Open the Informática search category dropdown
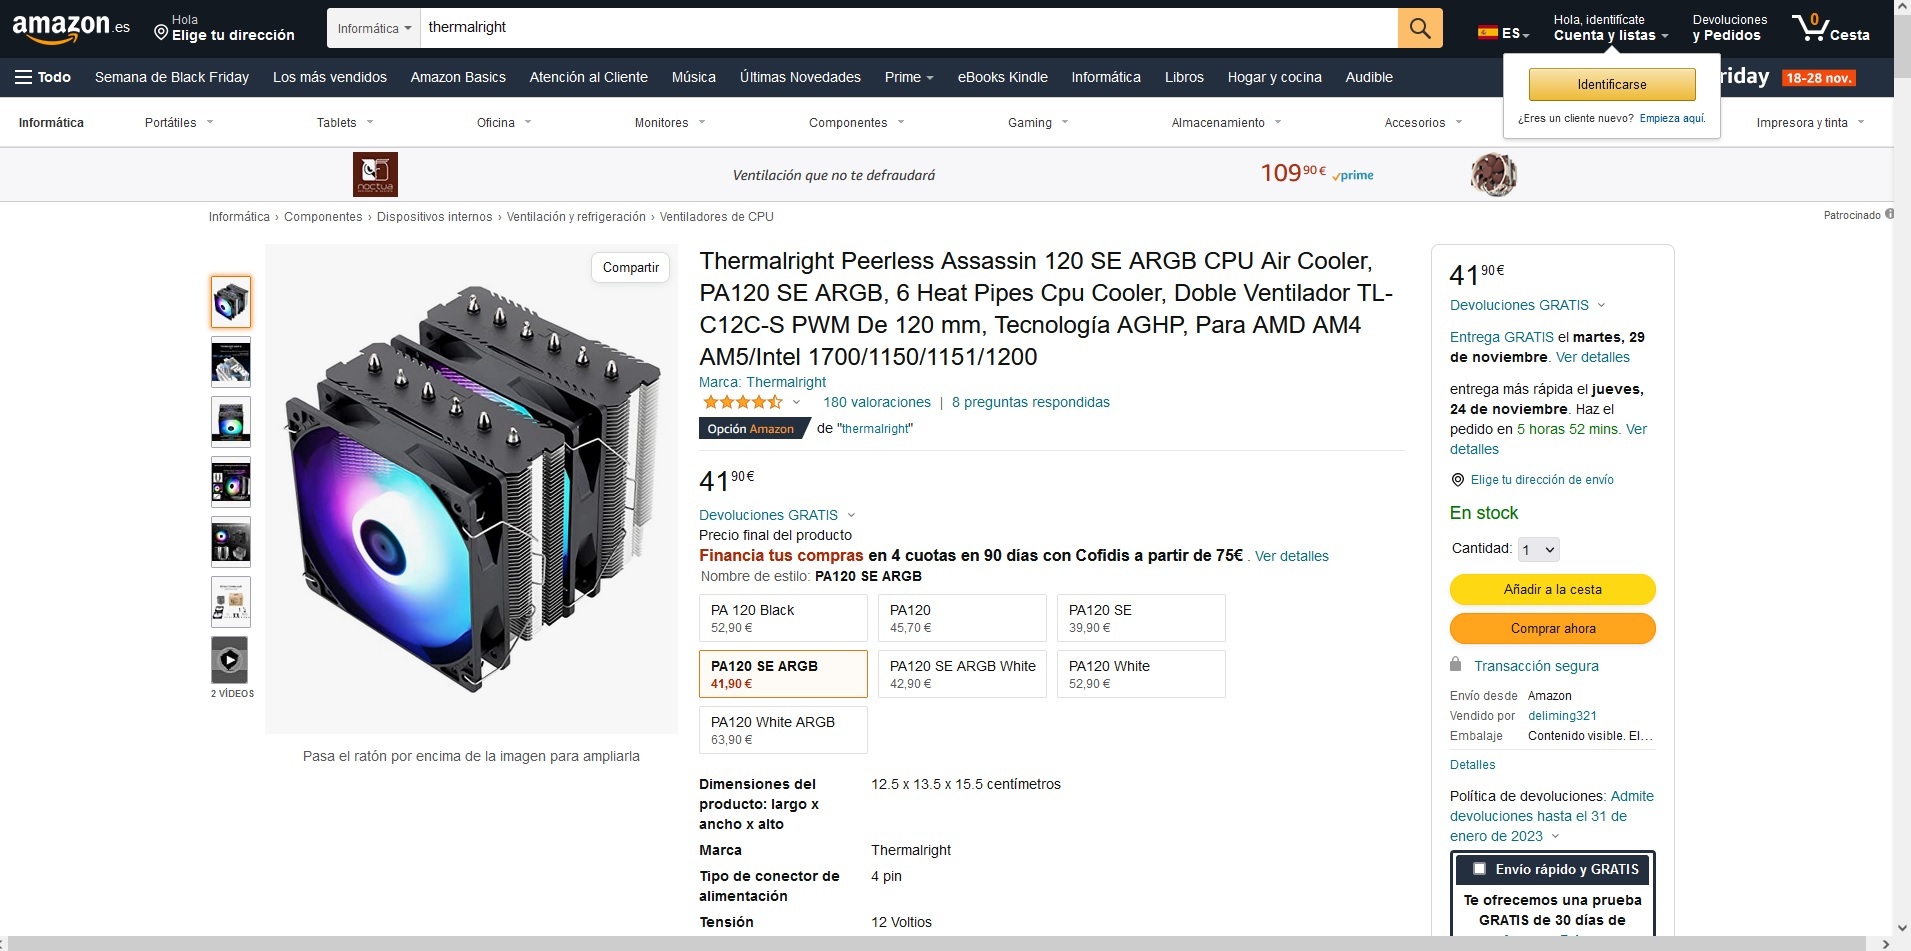The image size is (1911, 951). (x=374, y=28)
